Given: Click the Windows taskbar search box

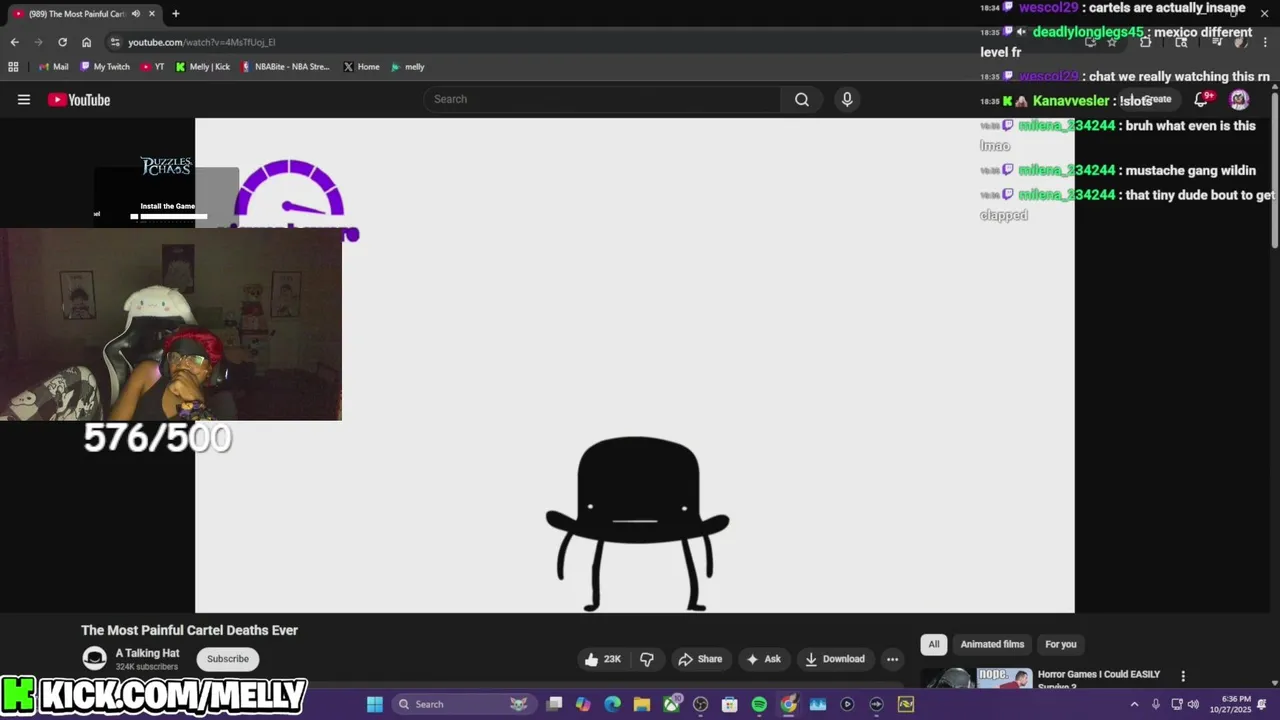Looking at the screenshot, I should click(x=465, y=704).
